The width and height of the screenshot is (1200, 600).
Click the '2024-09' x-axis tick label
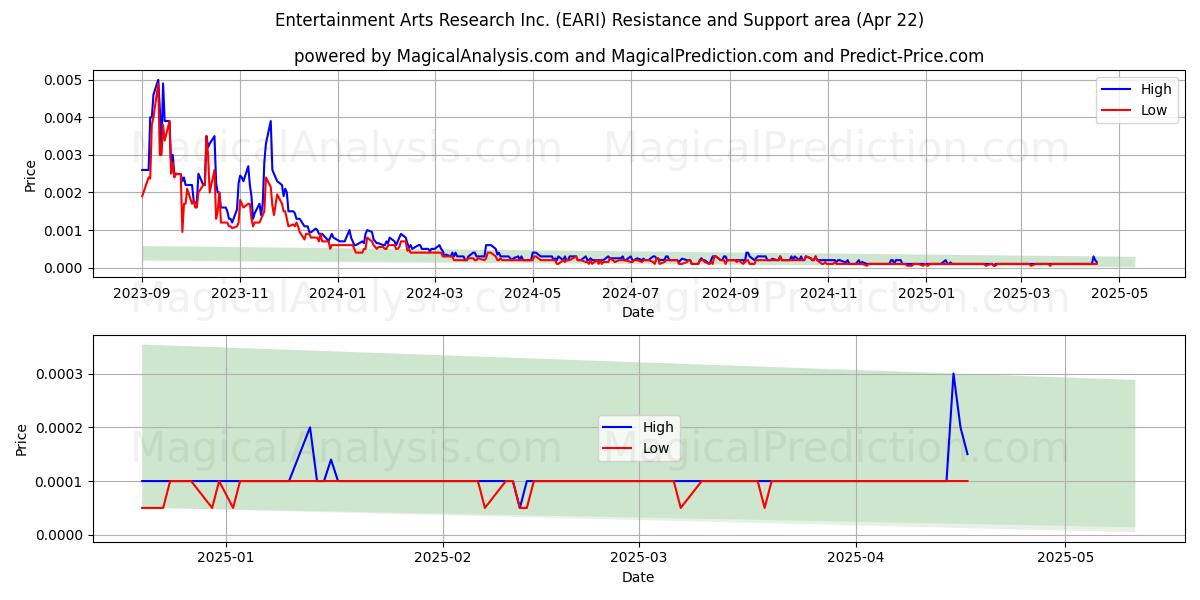point(731,293)
